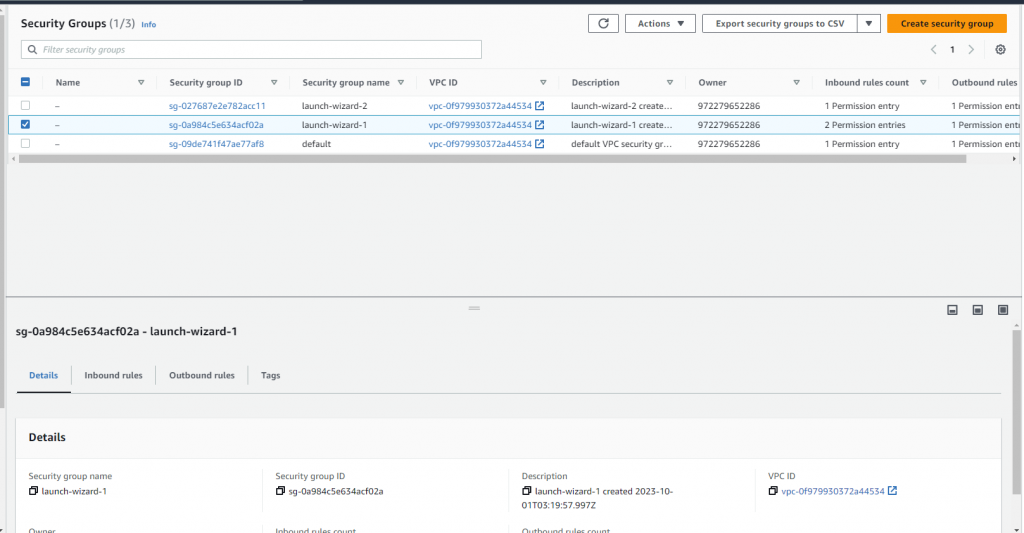The height and width of the screenshot is (533, 1024).
Task: Copy the description in Details
Action: [x=526, y=491]
